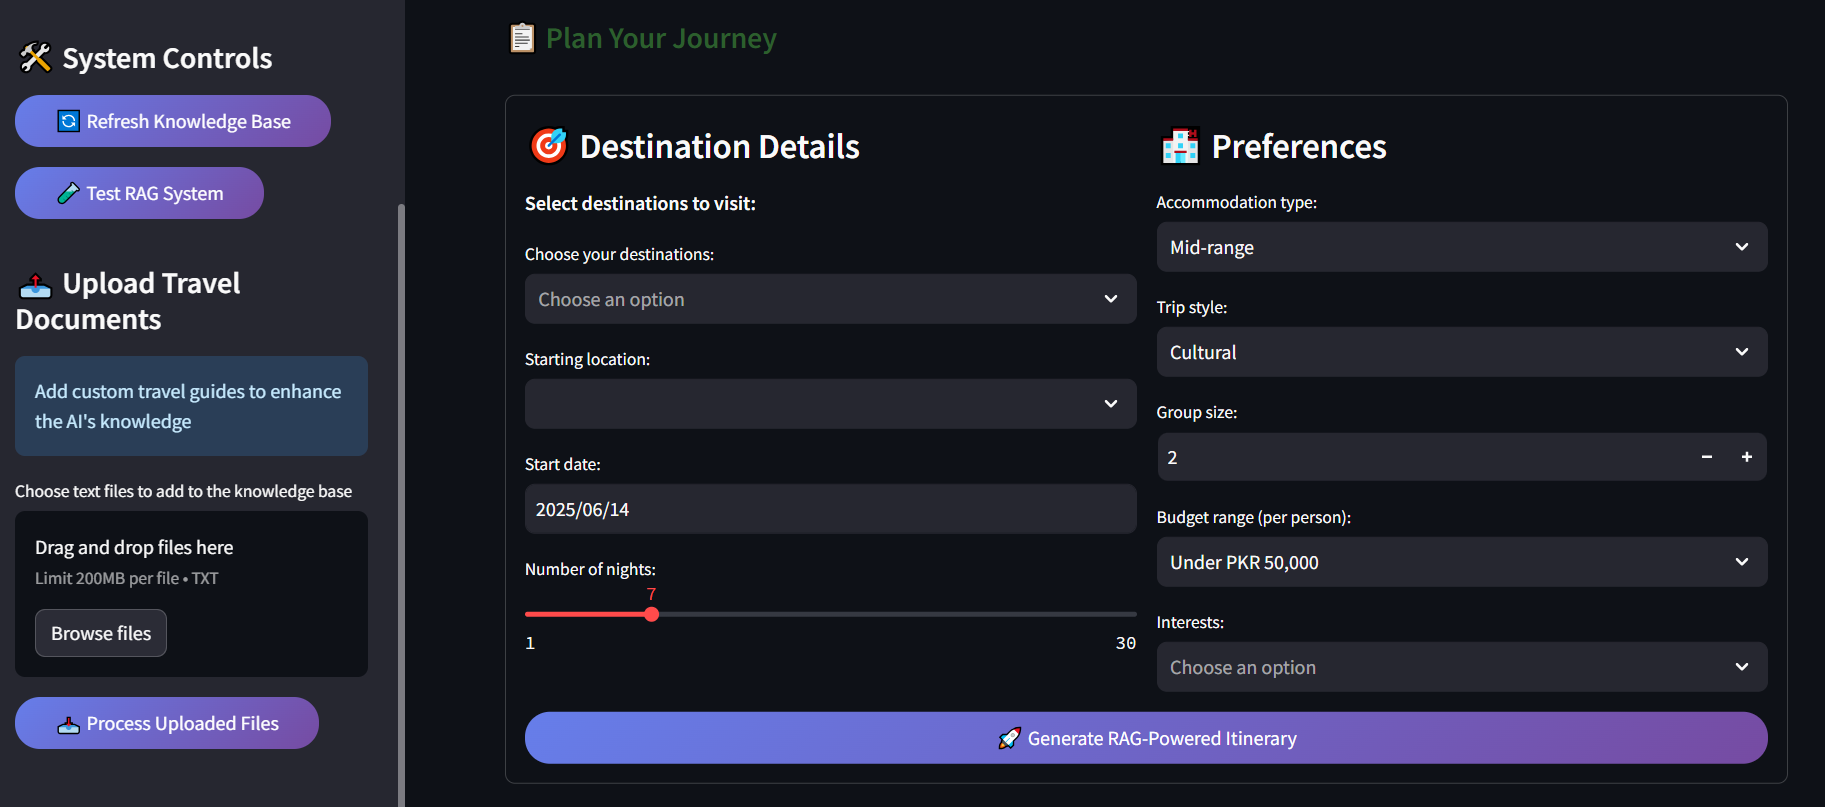Click the Start date input field
Viewport: 1825px width, 807px height.
tap(830, 509)
